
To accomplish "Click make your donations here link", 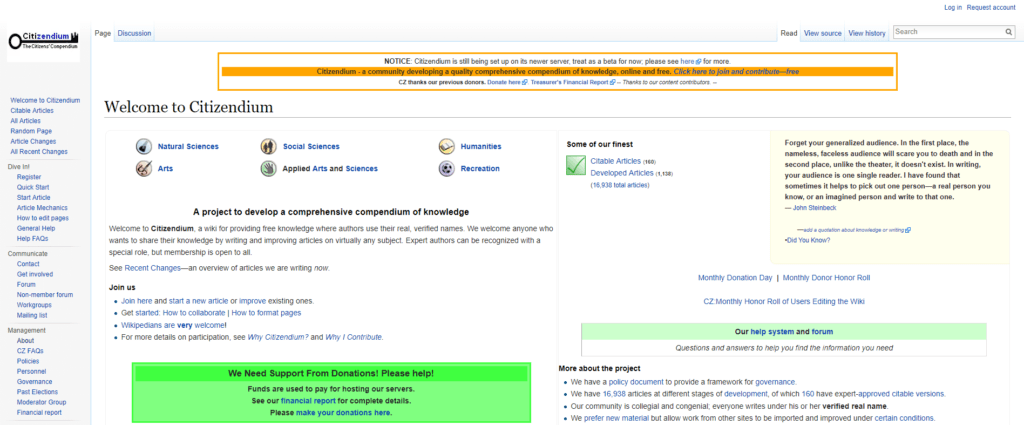I will point(344,413).
